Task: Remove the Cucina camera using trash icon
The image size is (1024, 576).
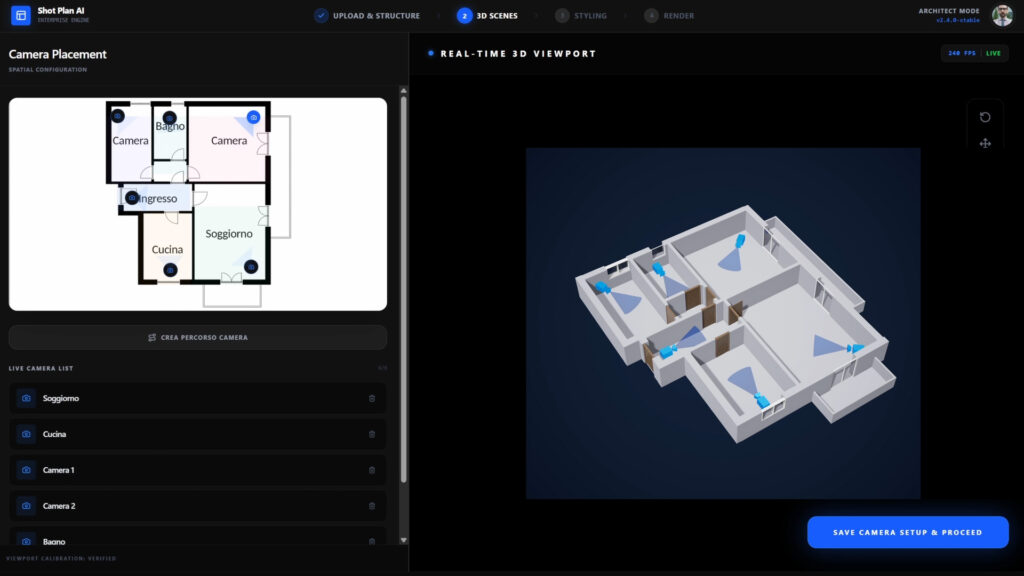Action: click(x=372, y=434)
